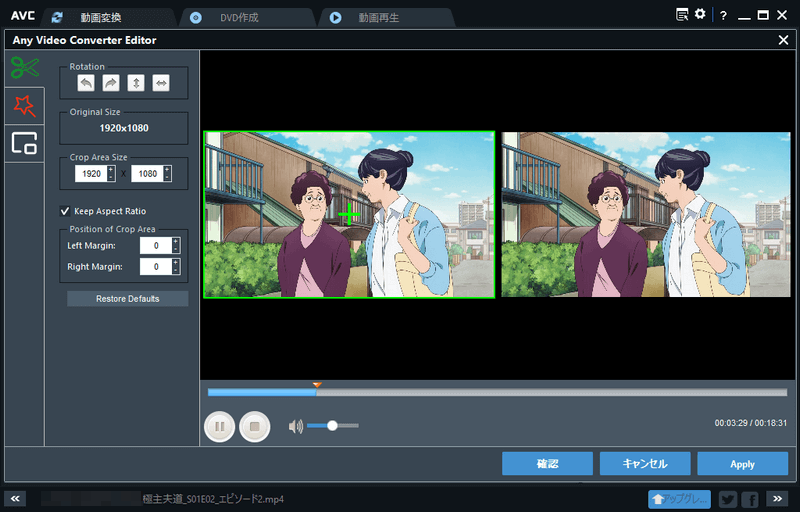Adjust the volume slider handle
The image size is (800, 512).
click(332, 425)
